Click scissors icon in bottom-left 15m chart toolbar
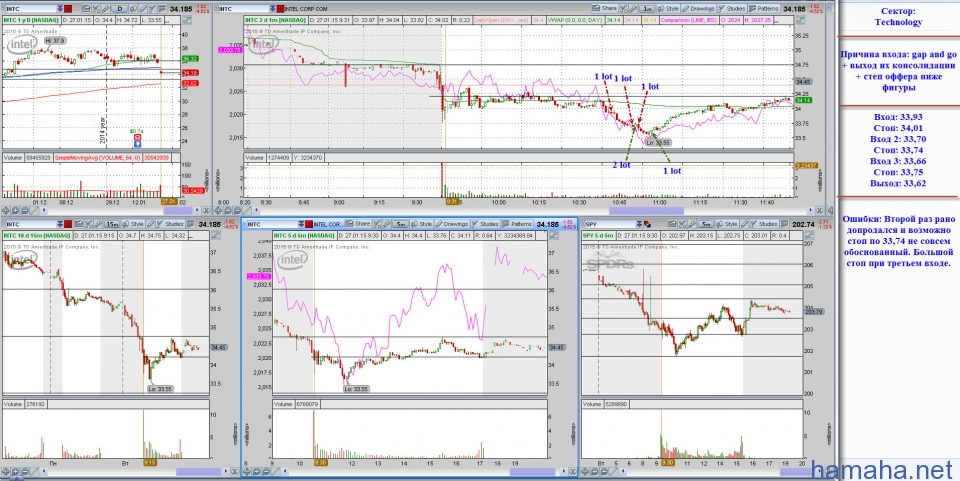This screenshot has height=481, width=960. tap(89, 224)
